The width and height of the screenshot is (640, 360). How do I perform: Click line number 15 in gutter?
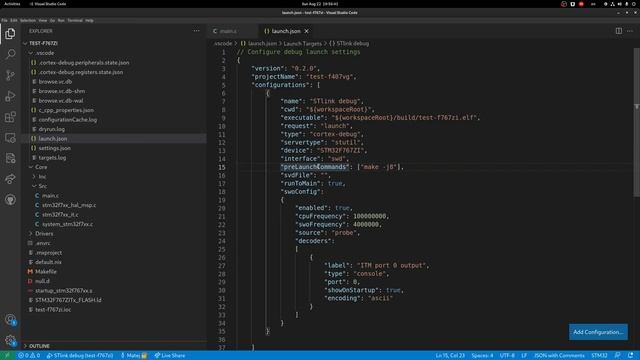point(222,167)
